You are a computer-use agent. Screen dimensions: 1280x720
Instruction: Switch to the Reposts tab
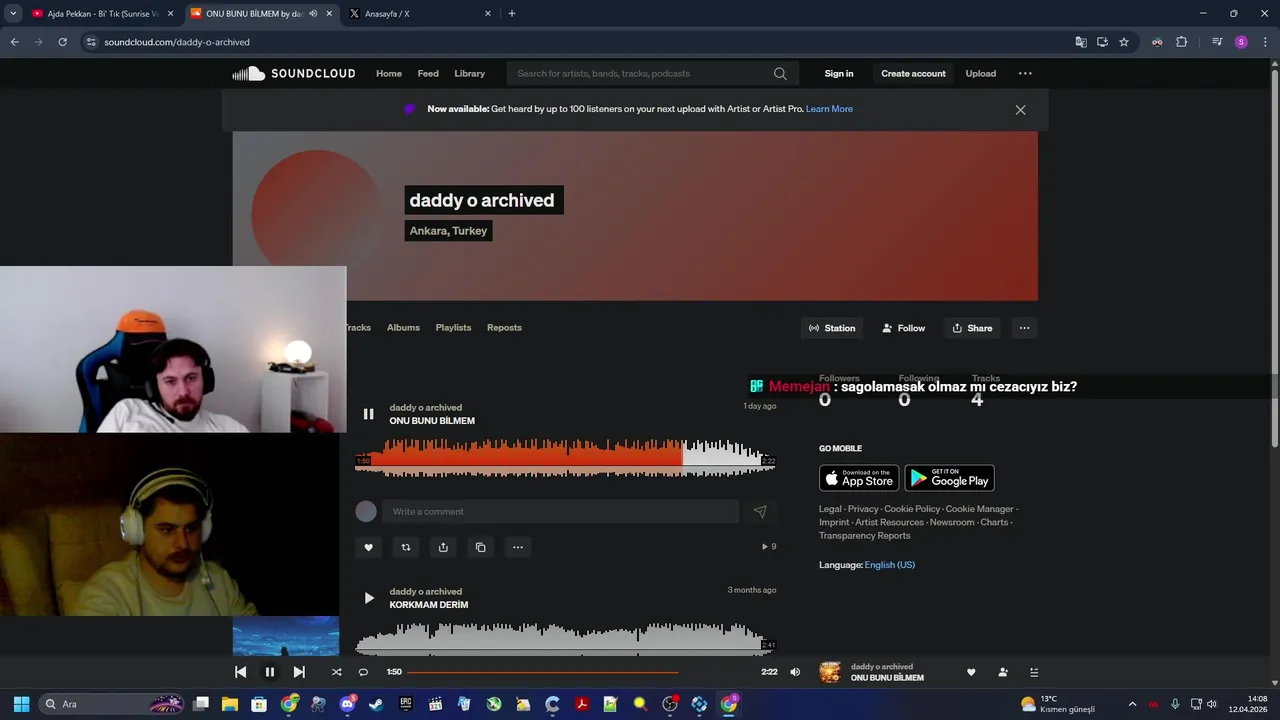click(x=504, y=328)
